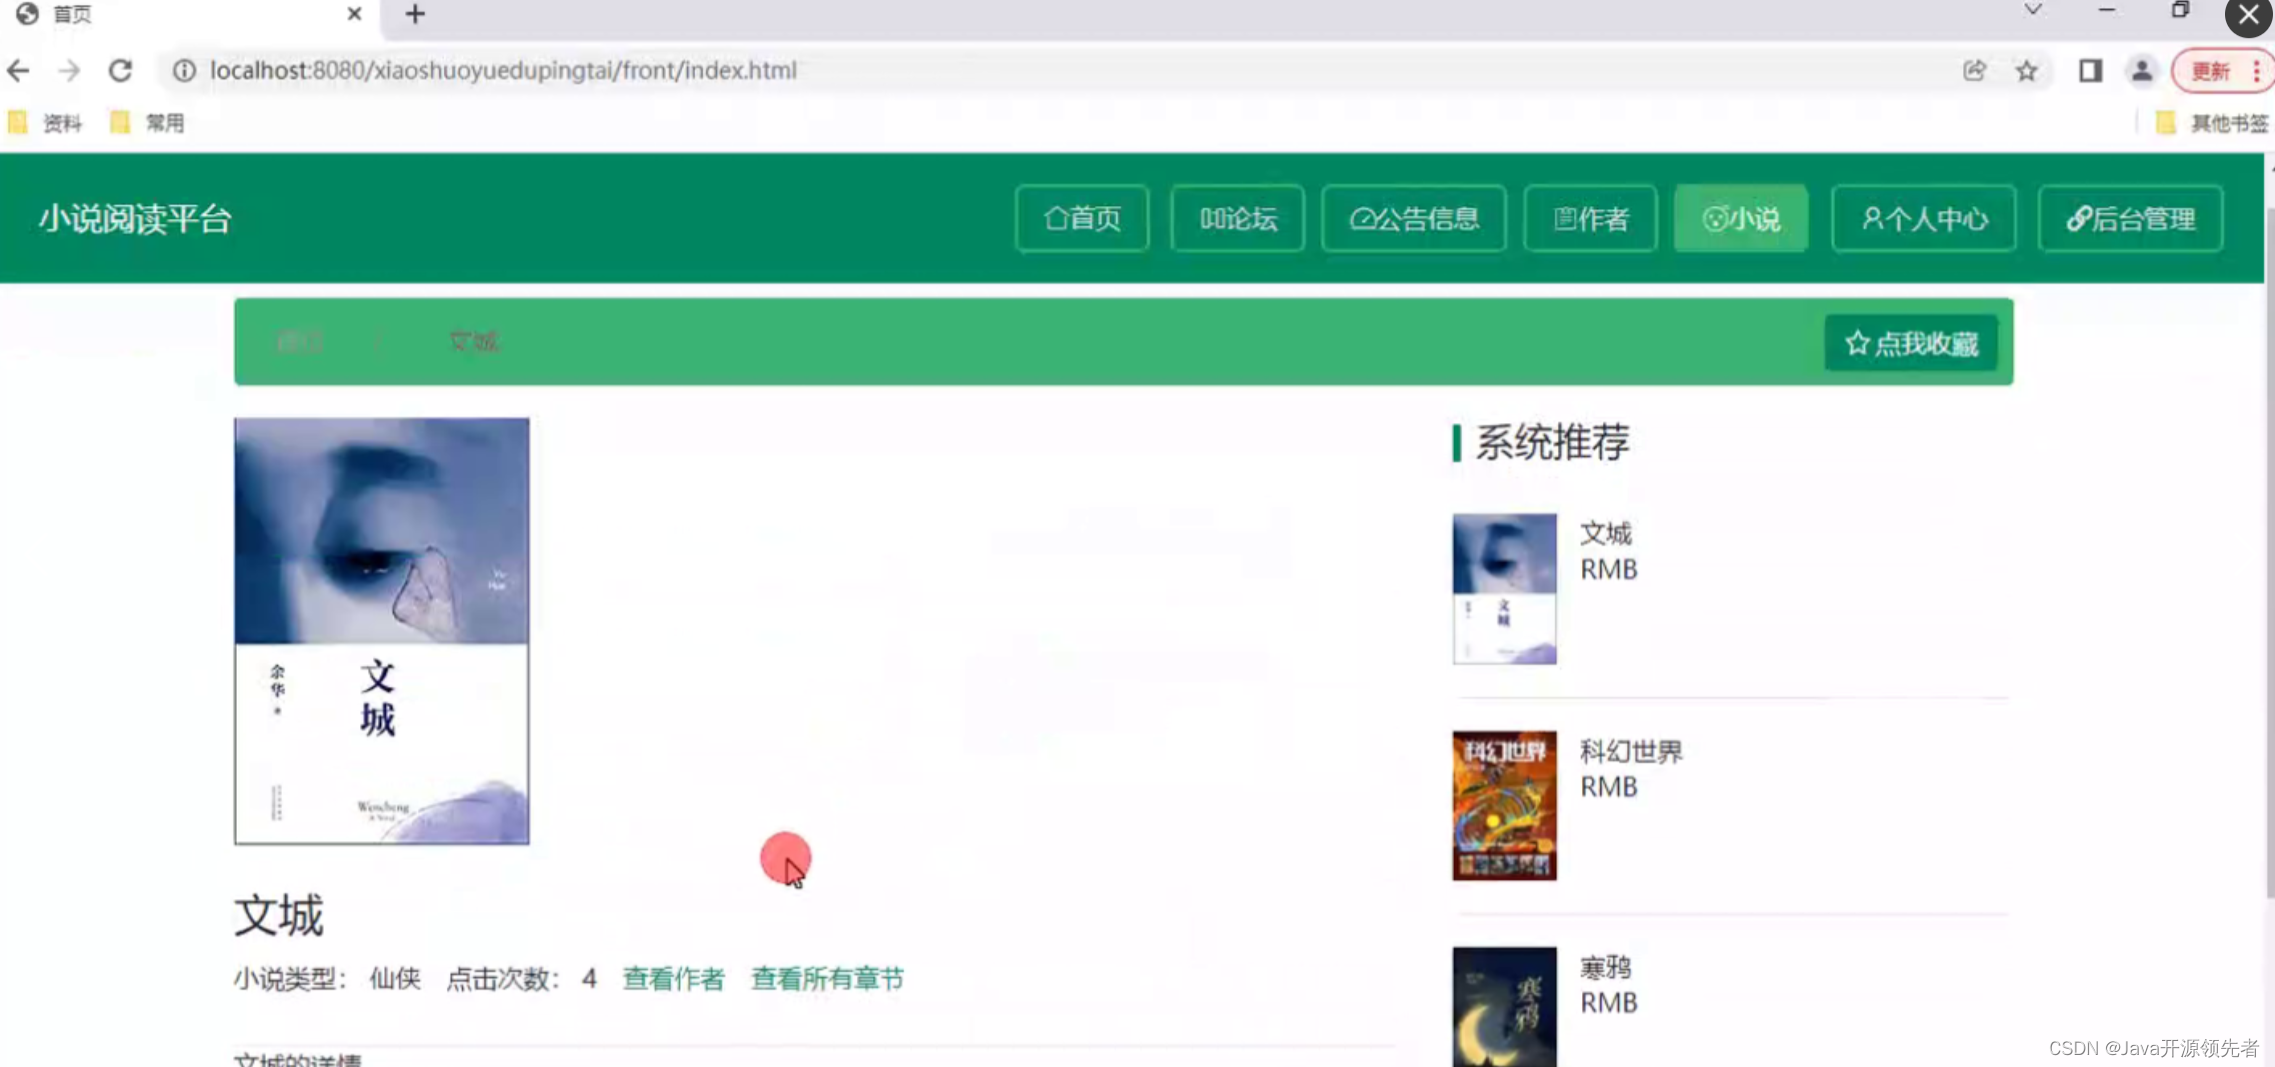Open the browser three-dot menu
Screen dimensions: 2275x1067
pos(2257,71)
